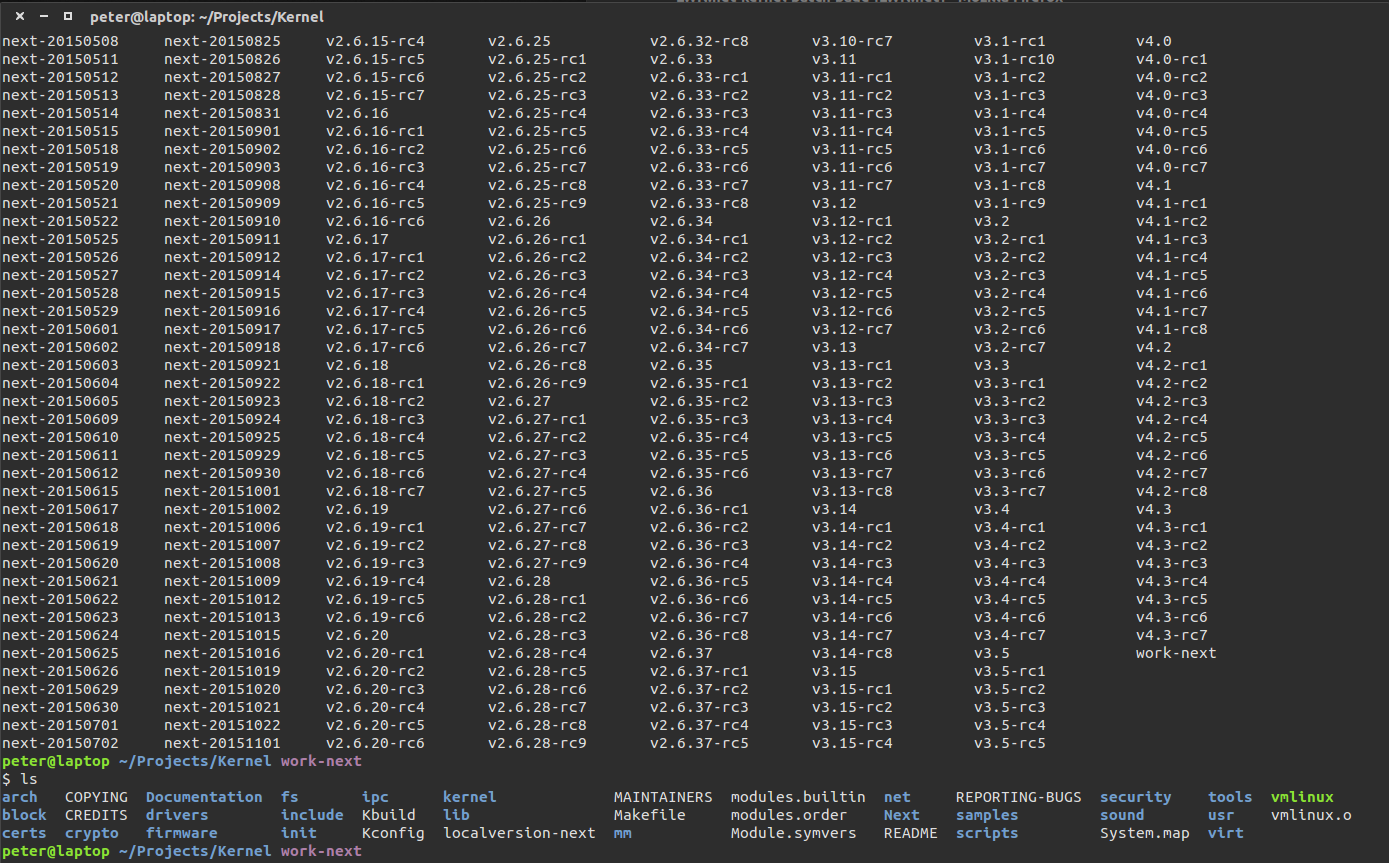Screen dimensions: 1389x863
Task: Click the final prompt line work-next
Action: click(321, 851)
